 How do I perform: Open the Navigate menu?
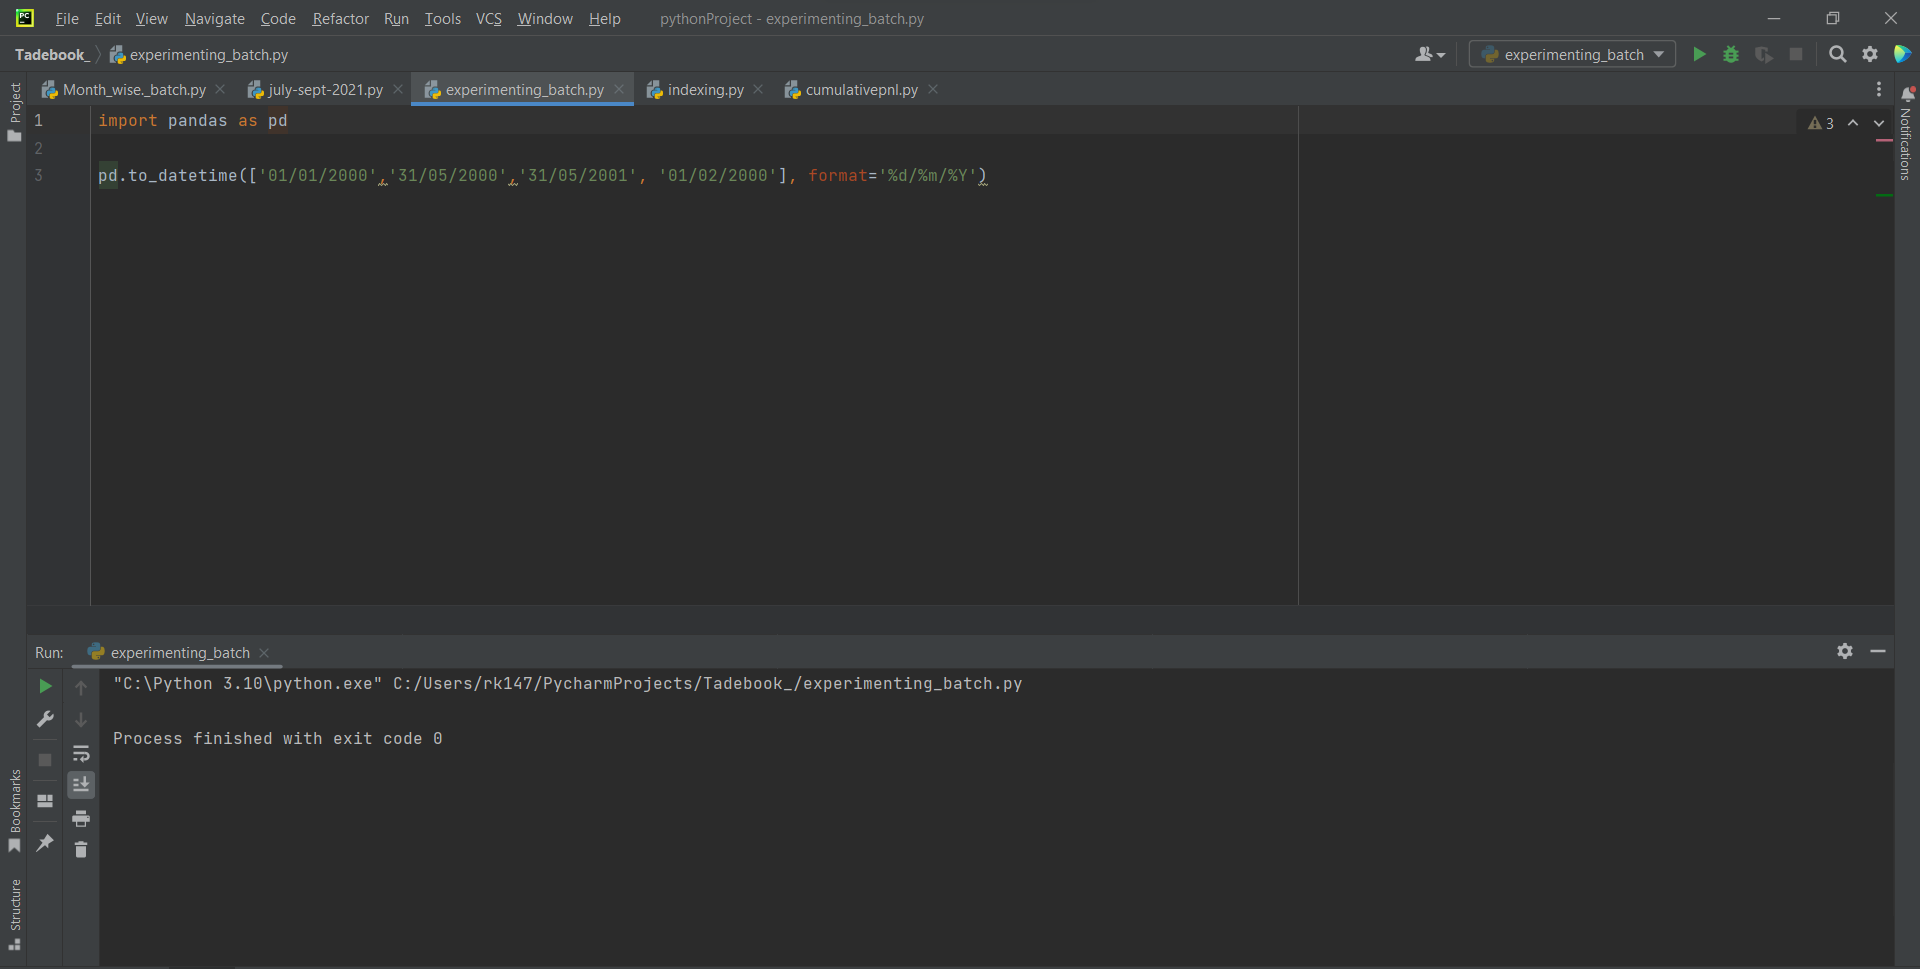214,18
